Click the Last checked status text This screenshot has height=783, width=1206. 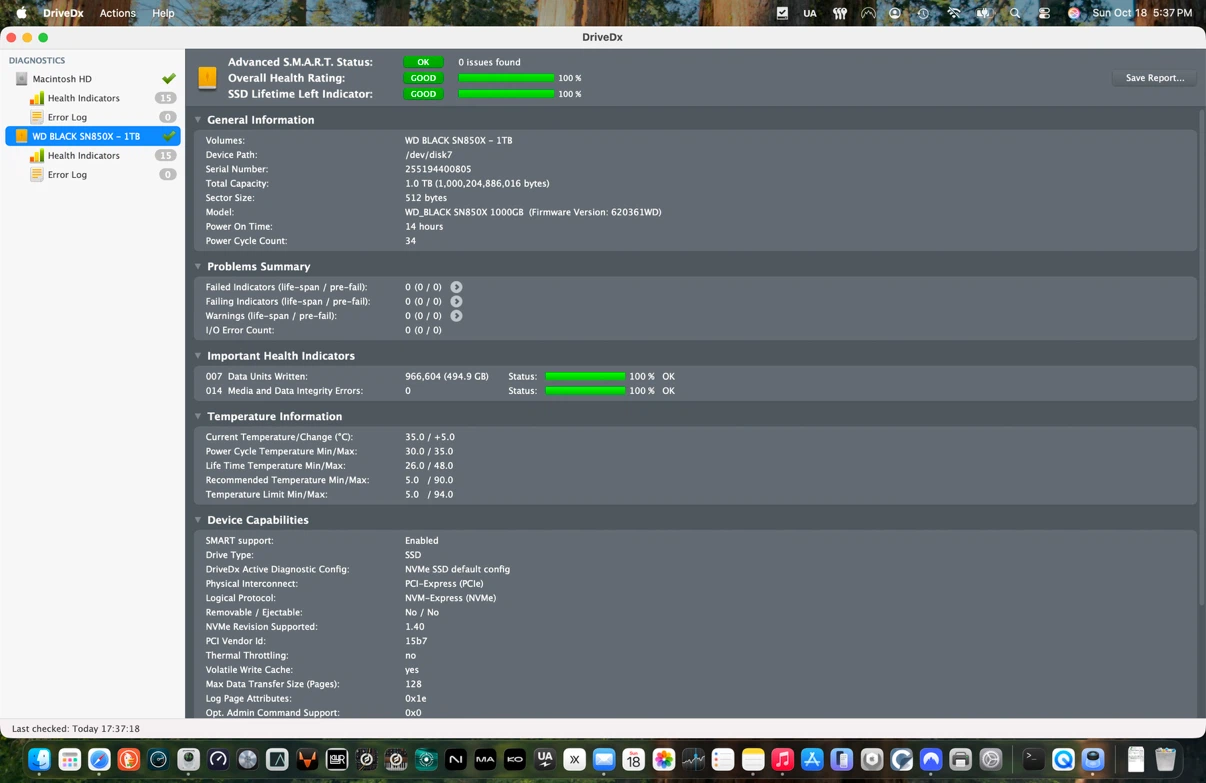pyautogui.click(x=76, y=729)
